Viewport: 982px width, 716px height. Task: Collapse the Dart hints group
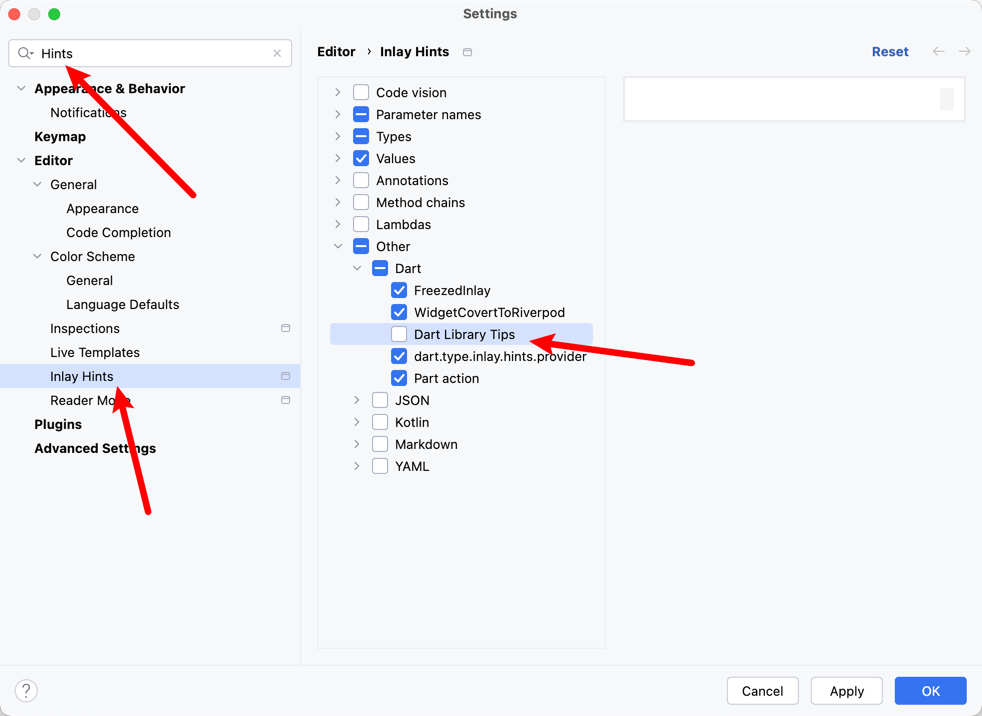pyautogui.click(x=357, y=268)
